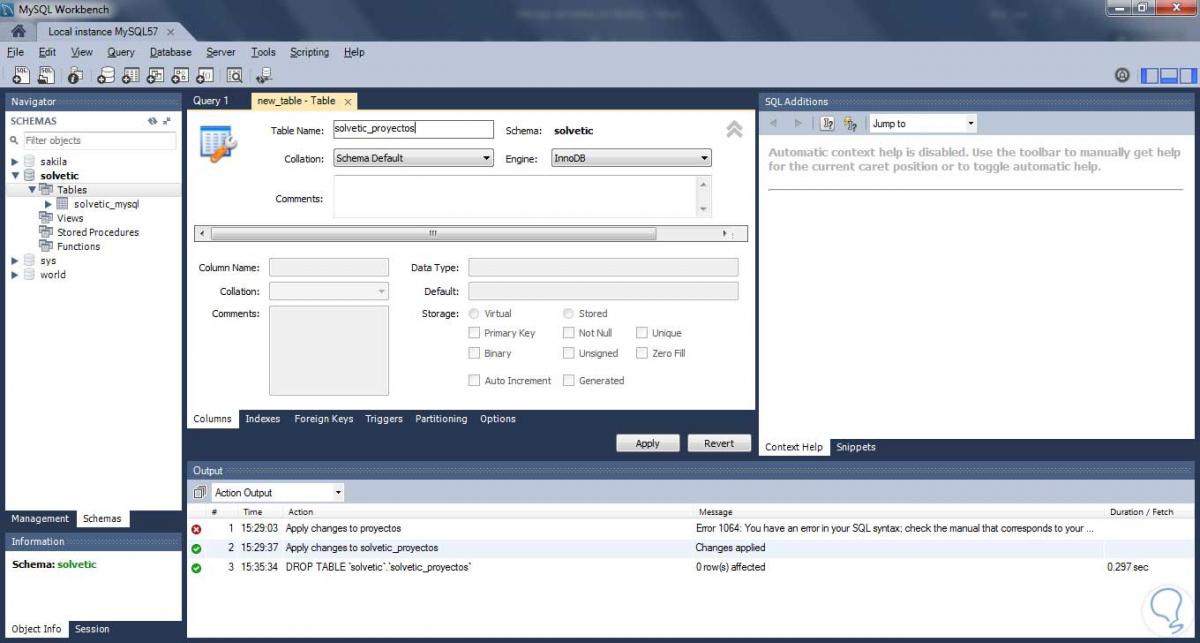The image size is (1200, 643).
Task: Open the Query menu
Action: point(121,52)
